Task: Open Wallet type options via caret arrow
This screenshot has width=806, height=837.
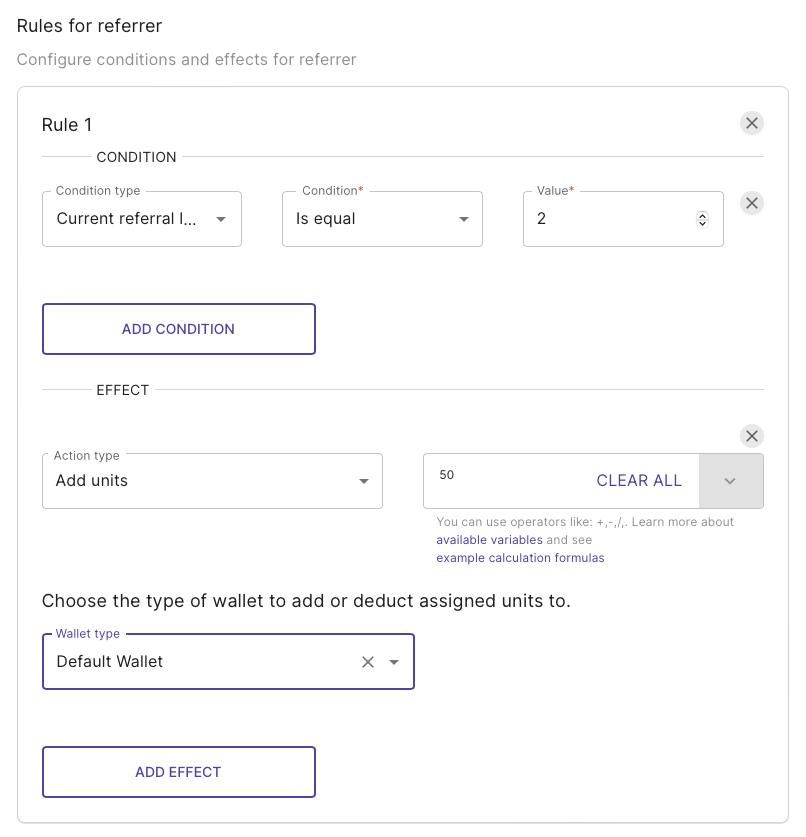Action: click(394, 662)
